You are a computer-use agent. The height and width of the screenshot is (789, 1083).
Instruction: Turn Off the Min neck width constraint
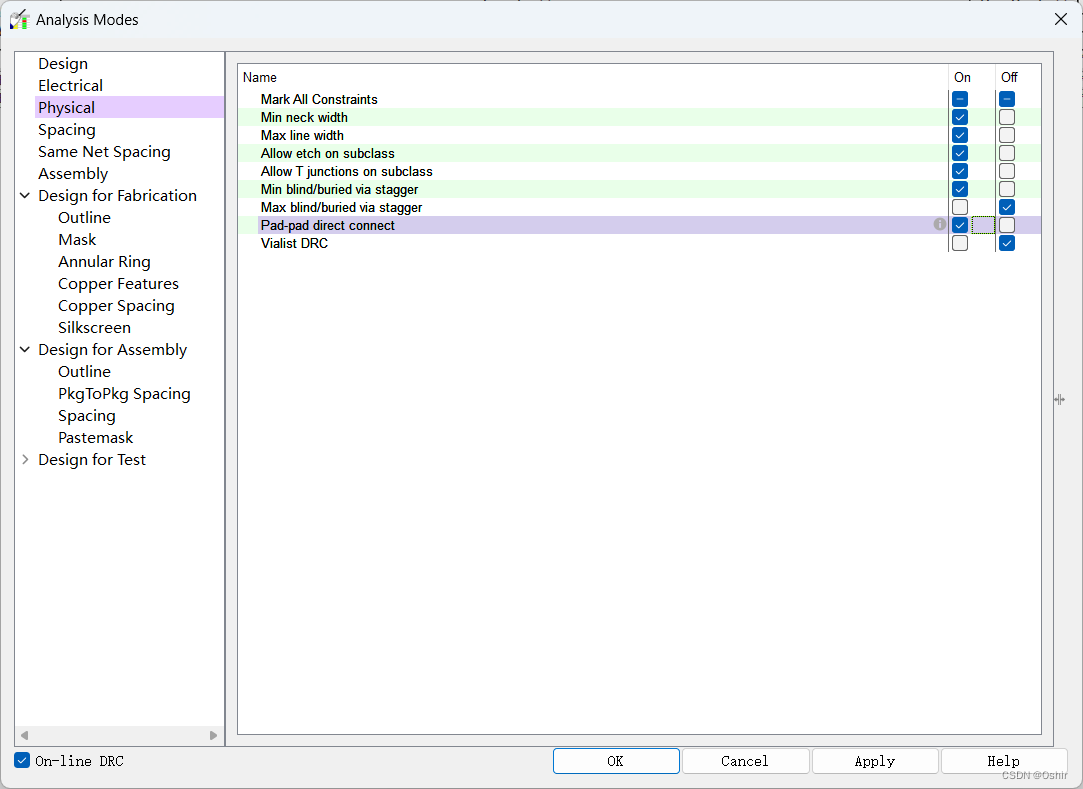click(x=1007, y=117)
